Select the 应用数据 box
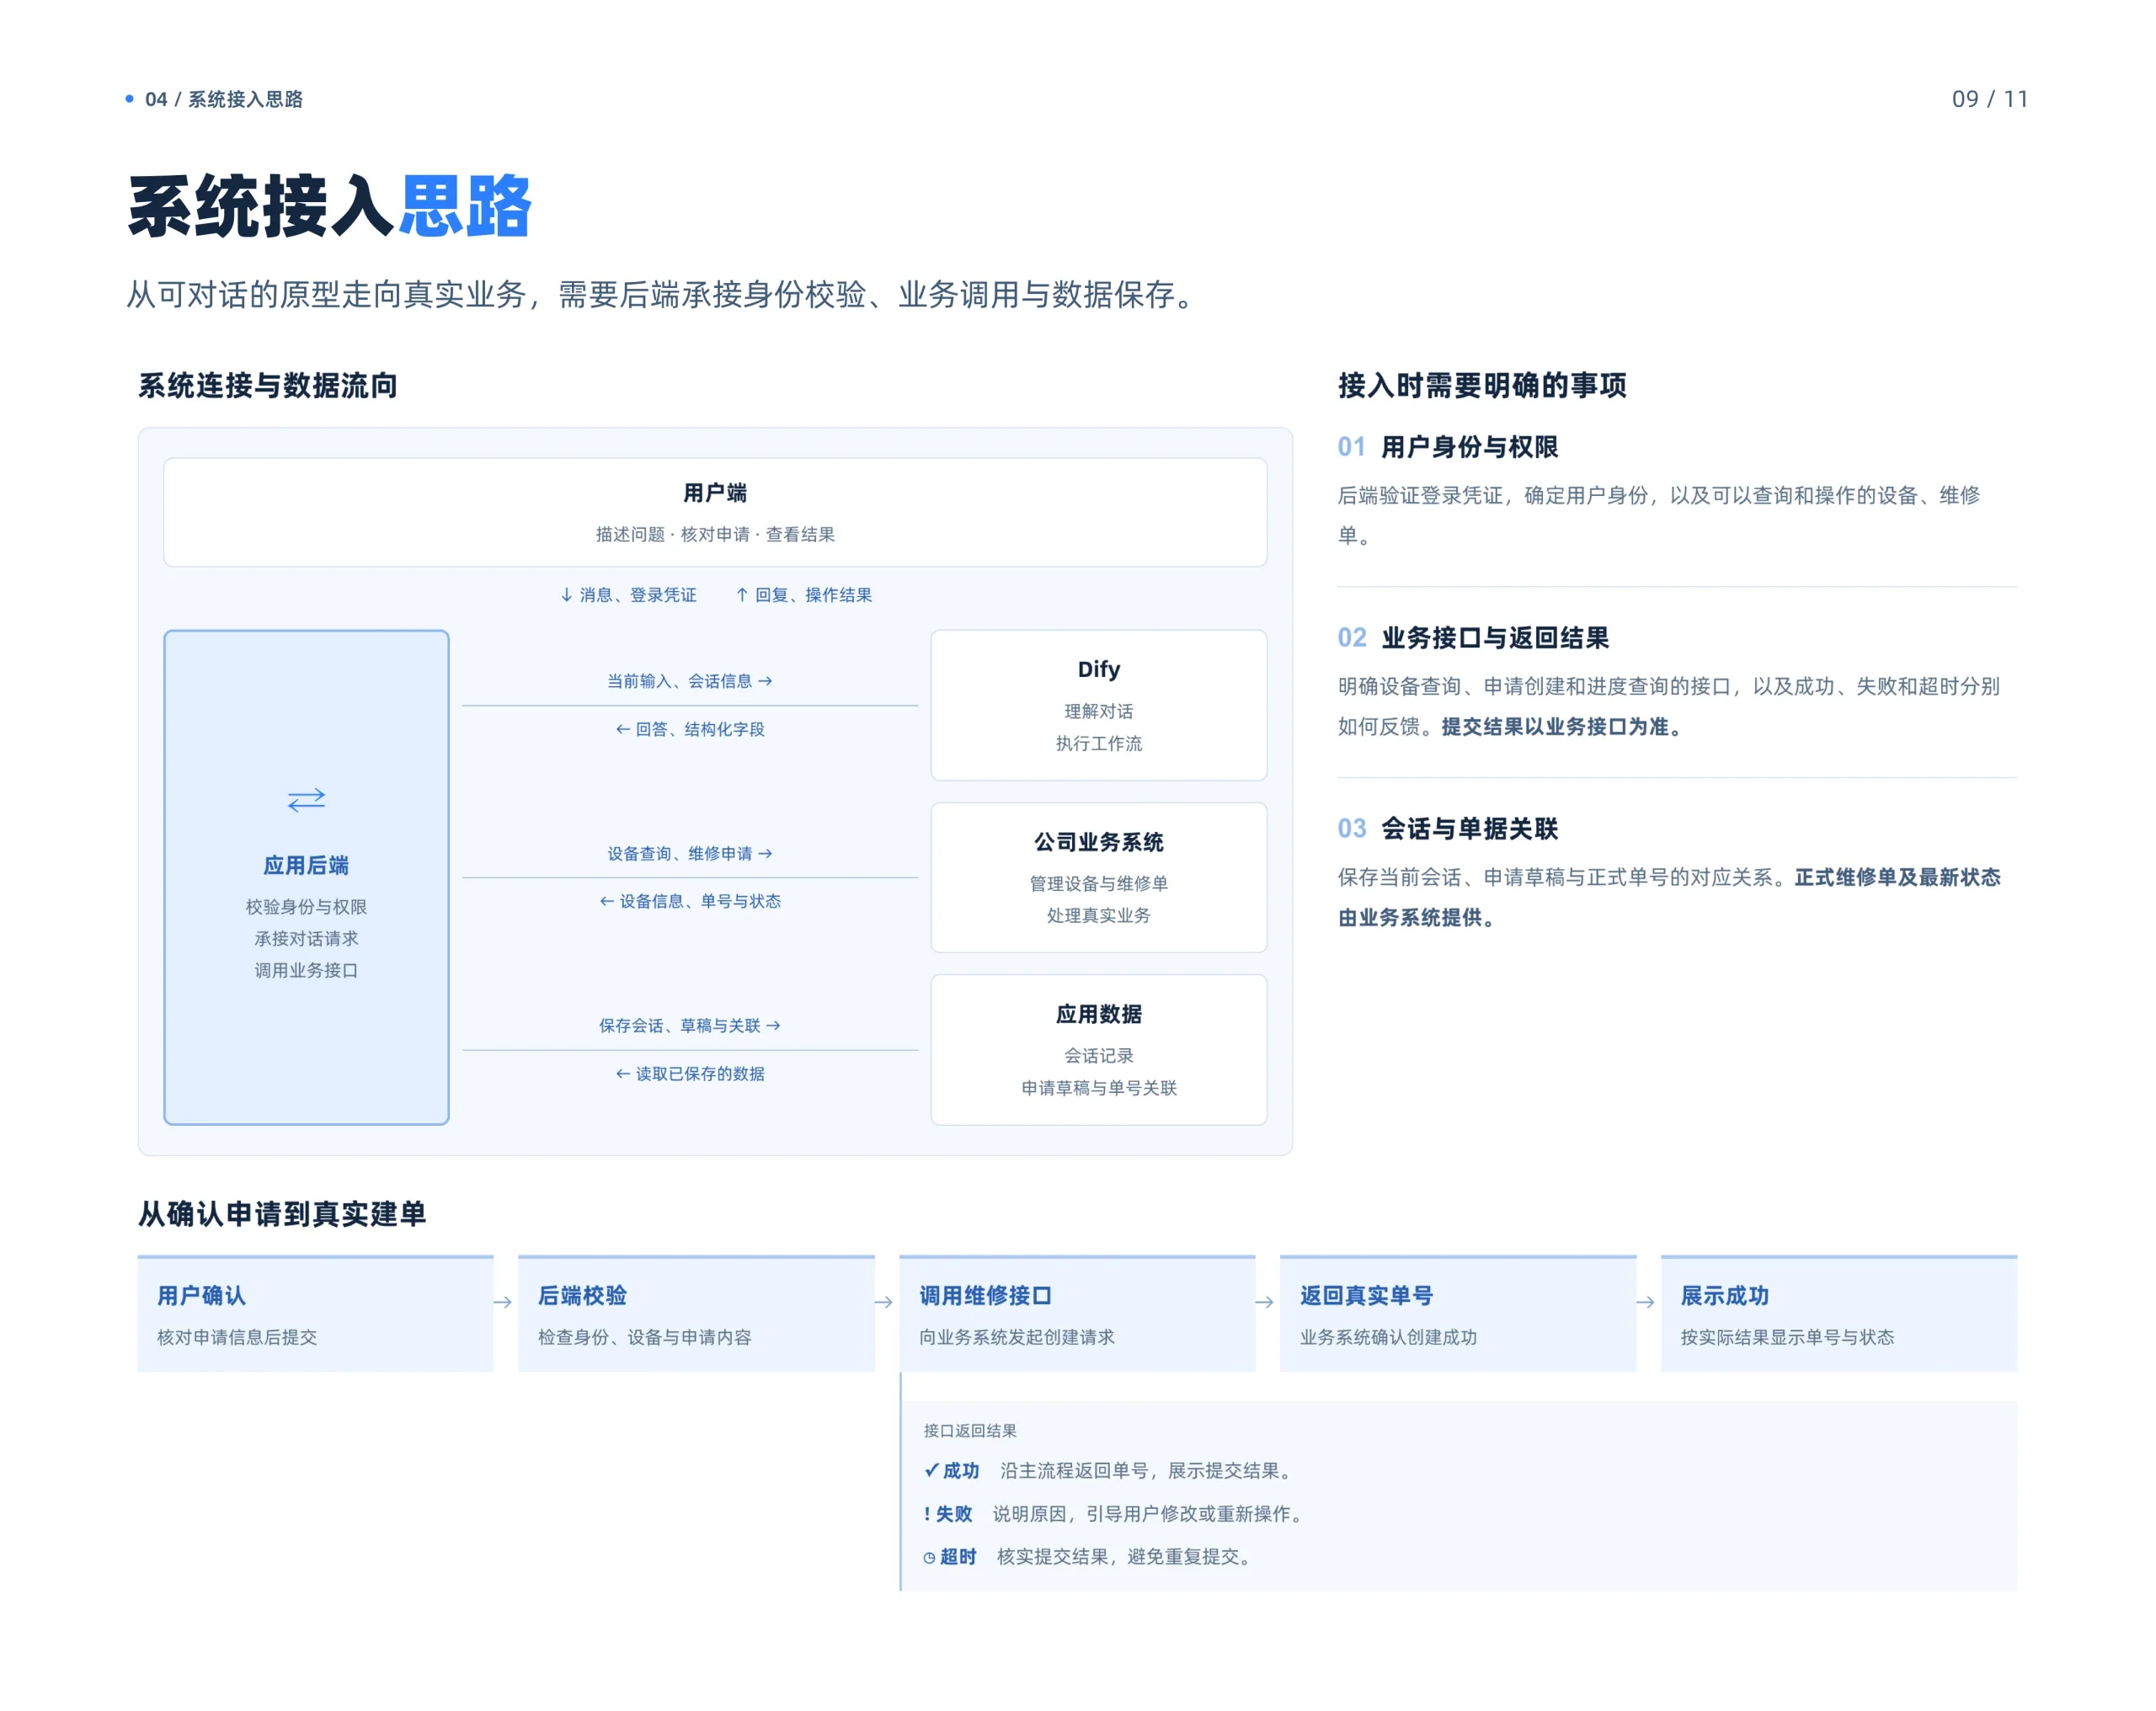 (x=1099, y=1049)
